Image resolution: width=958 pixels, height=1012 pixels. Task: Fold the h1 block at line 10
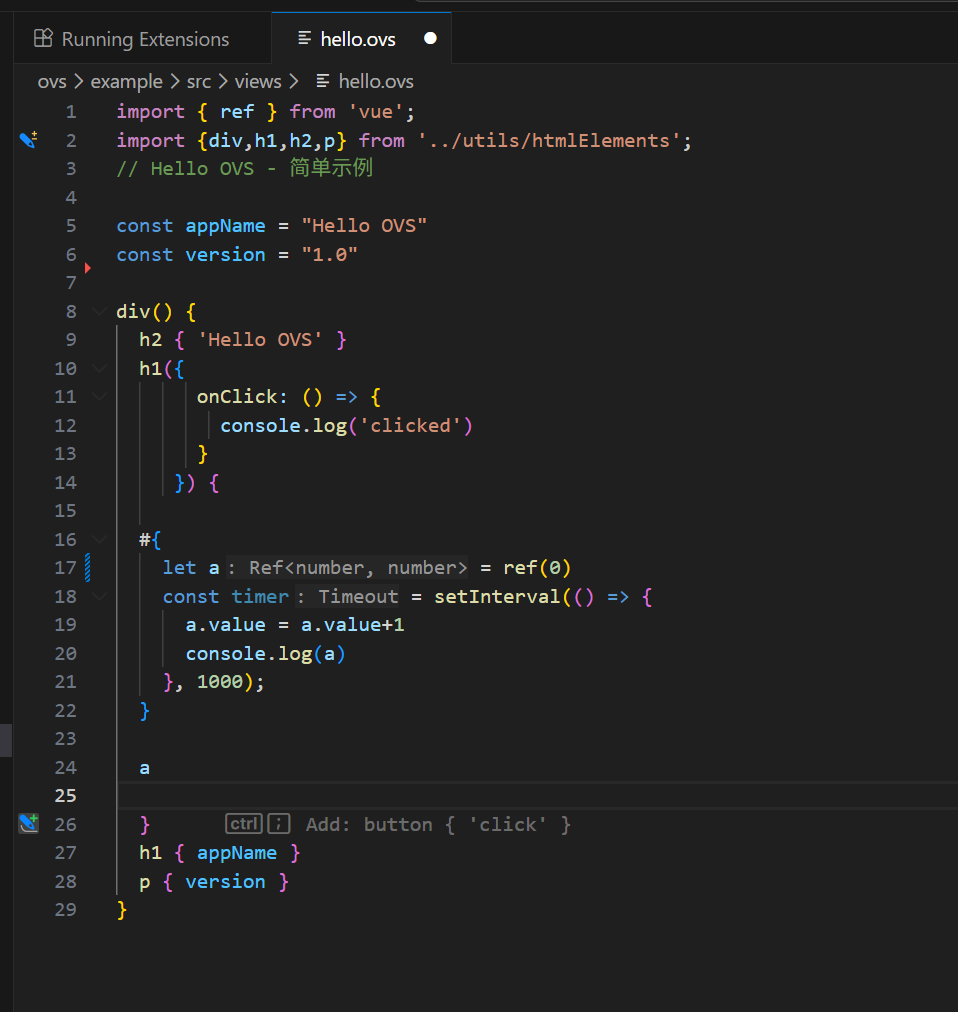pyautogui.click(x=99, y=368)
